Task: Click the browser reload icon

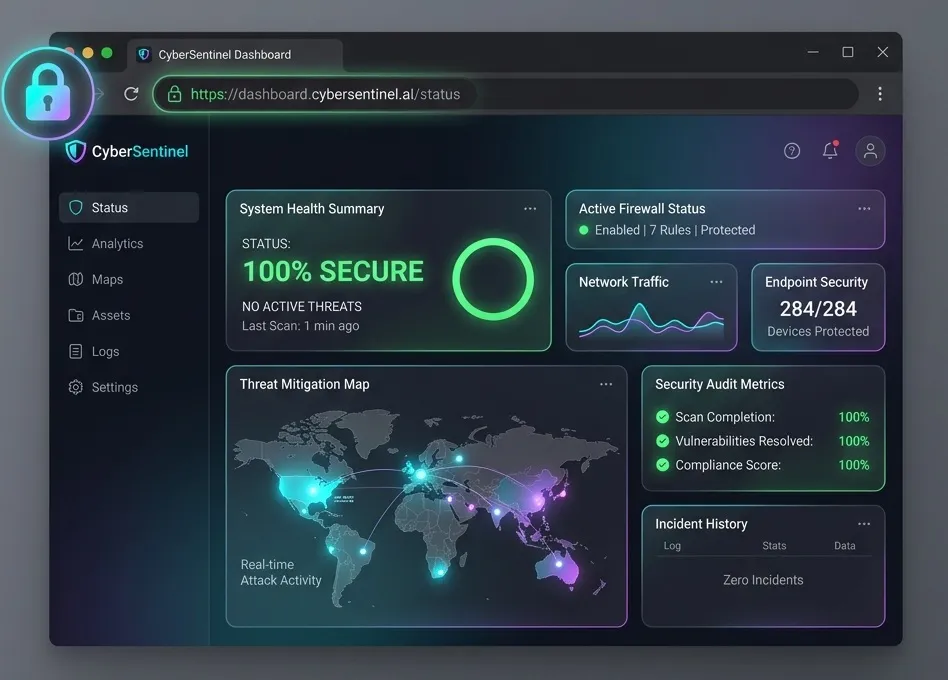Action: (131, 94)
